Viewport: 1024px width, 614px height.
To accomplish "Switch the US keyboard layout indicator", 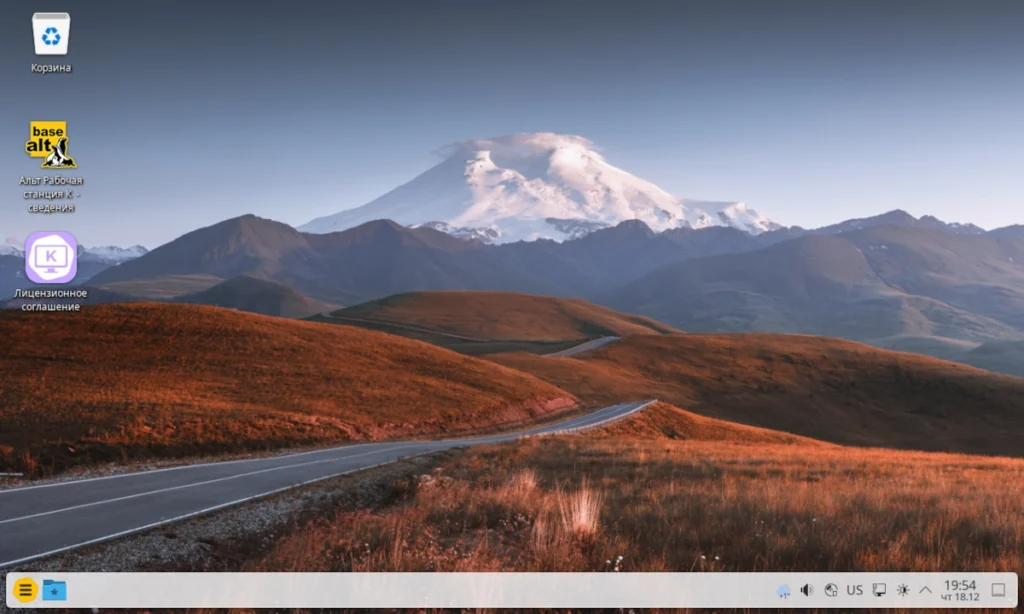I will [854, 590].
